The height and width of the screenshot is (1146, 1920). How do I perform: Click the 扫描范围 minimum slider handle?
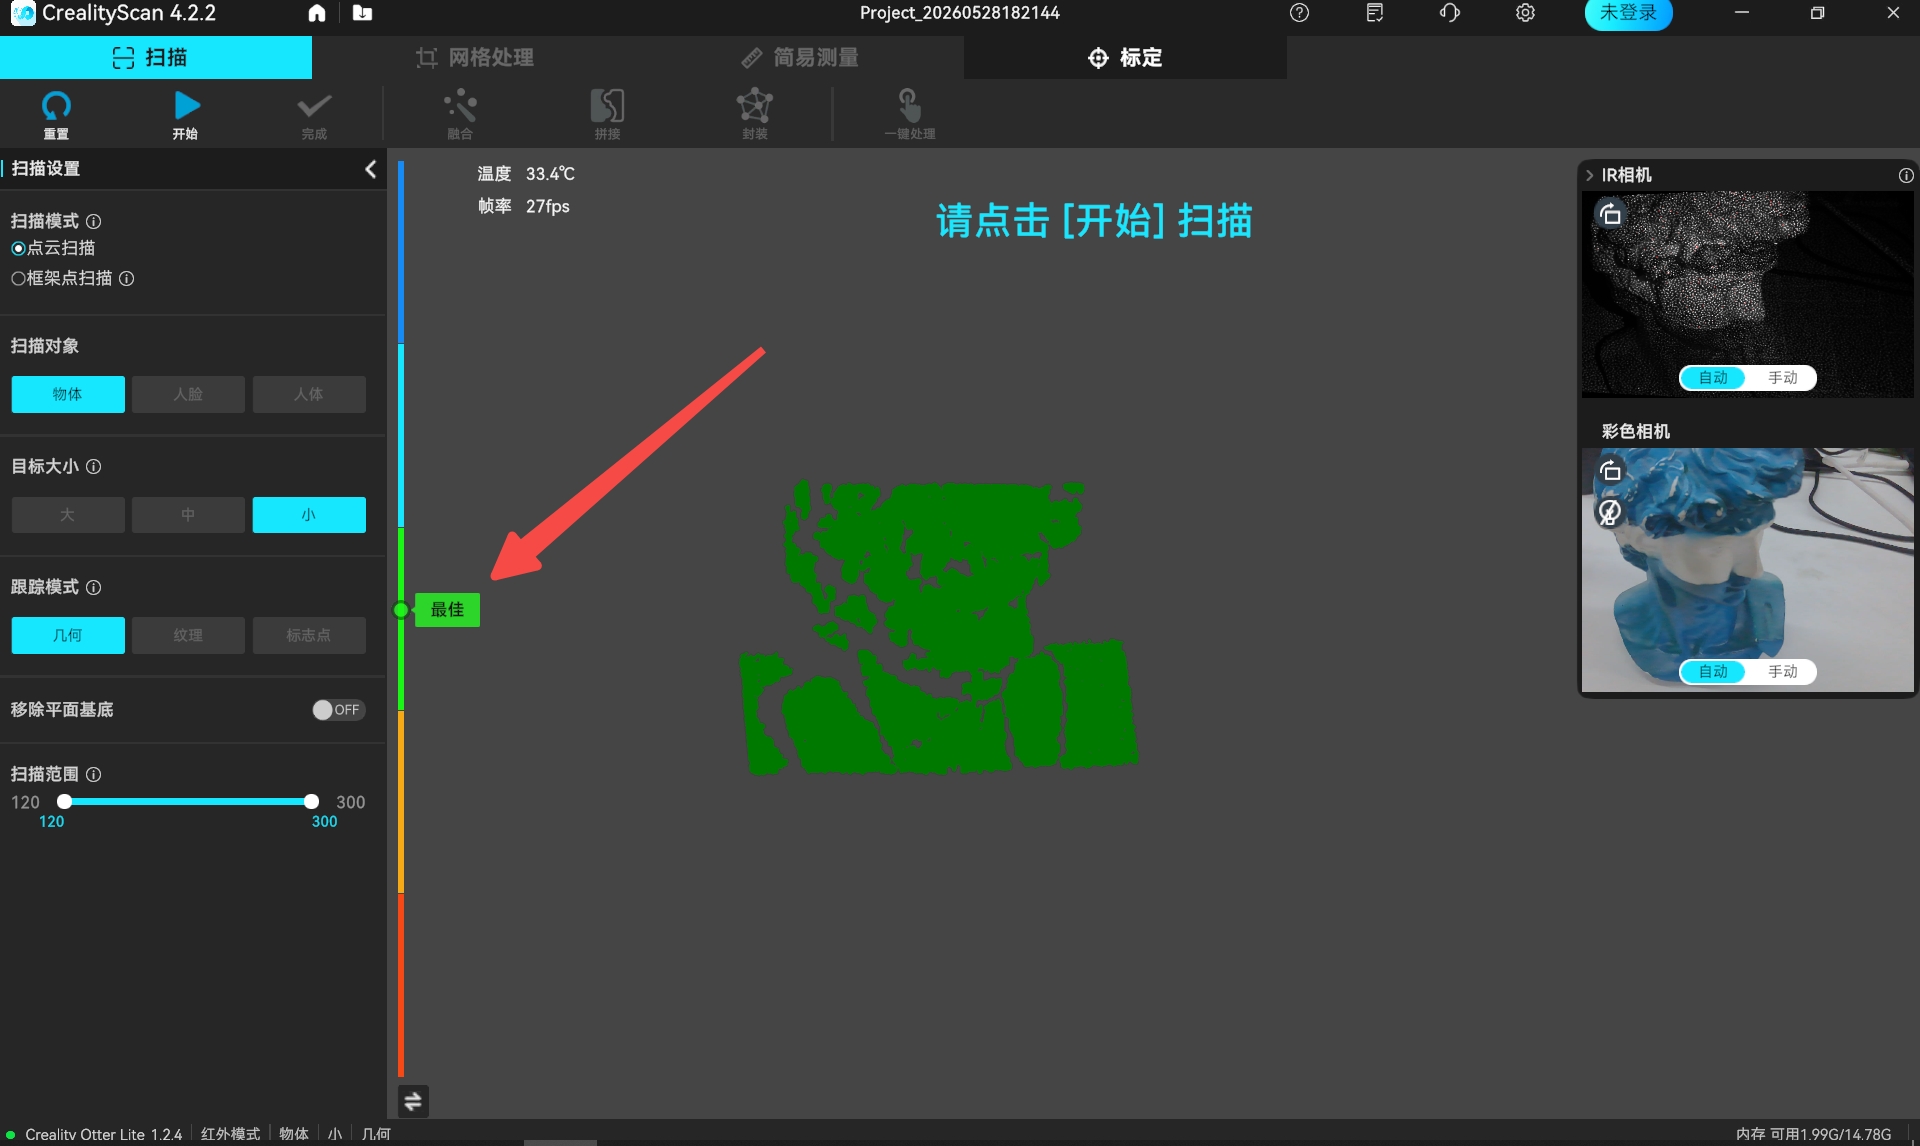point(64,801)
